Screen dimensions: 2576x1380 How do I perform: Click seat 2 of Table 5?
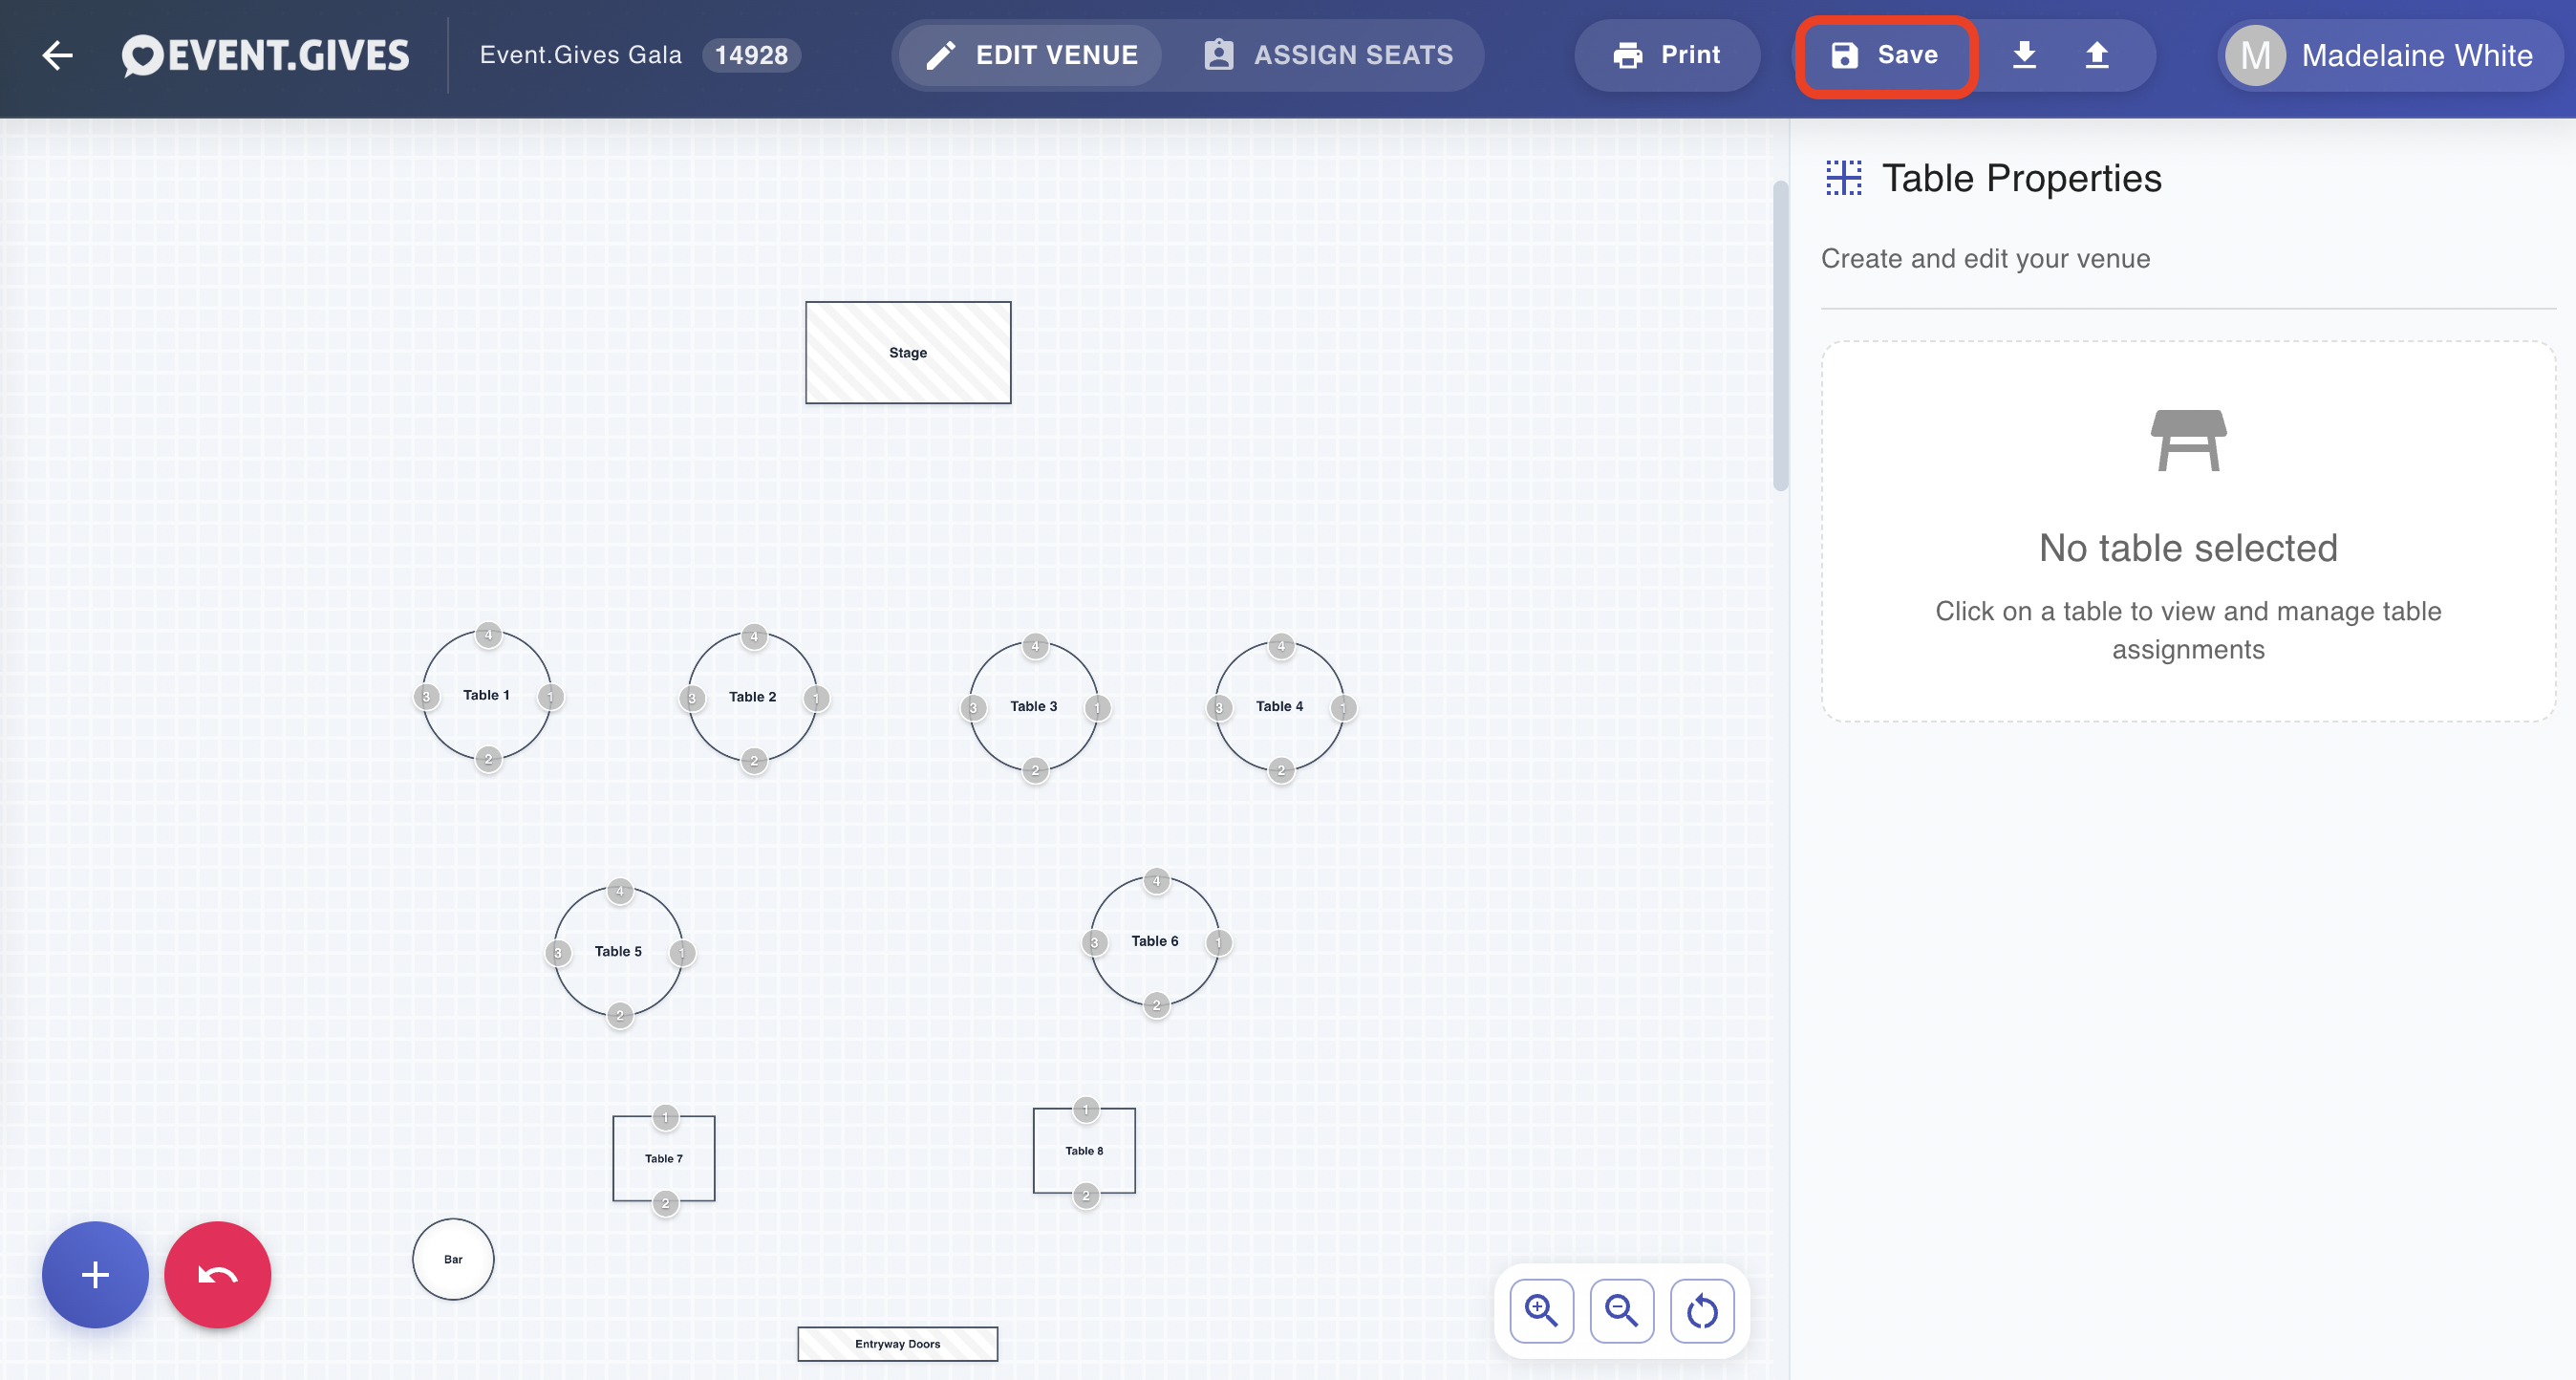pyautogui.click(x=620, y=1015)
